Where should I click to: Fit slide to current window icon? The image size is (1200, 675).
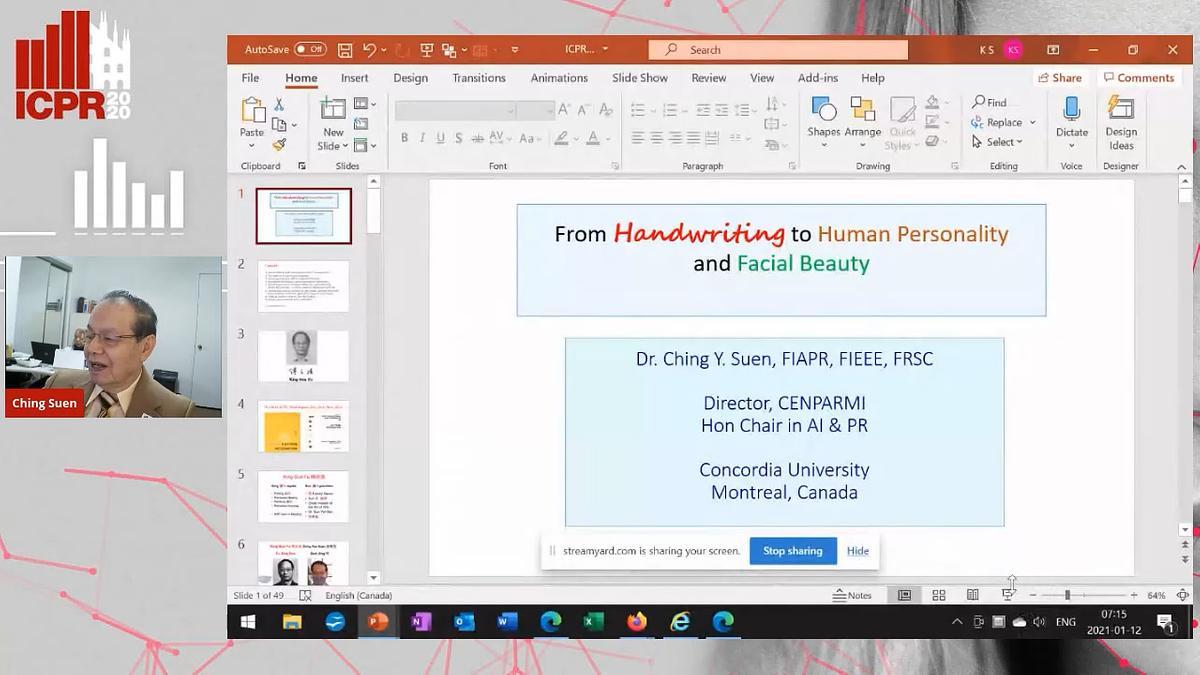[1183, 595]
